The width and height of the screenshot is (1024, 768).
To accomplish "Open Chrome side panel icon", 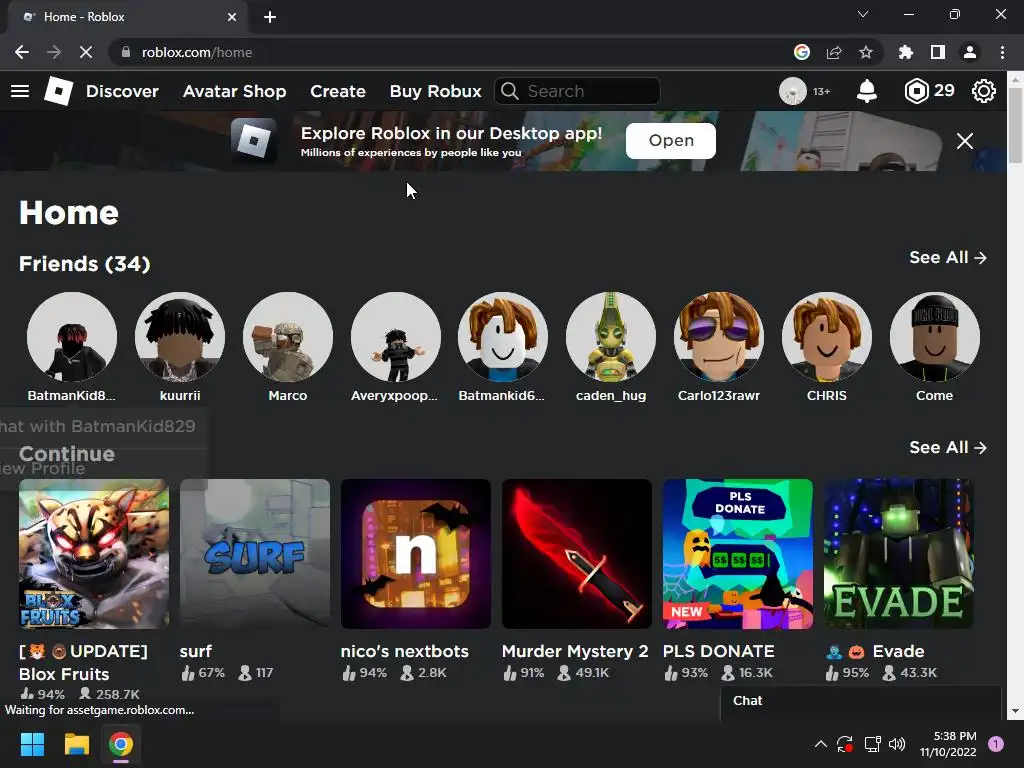I will click(938, 52).
